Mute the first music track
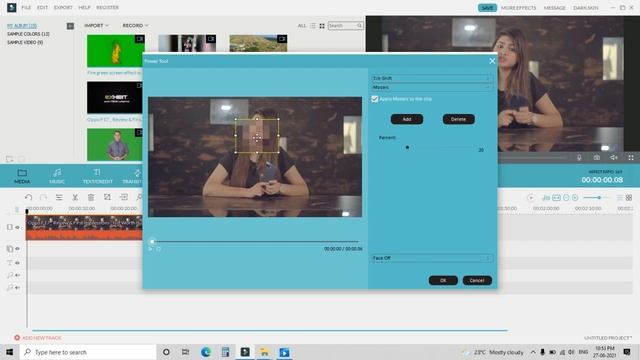This screenshot has width=640, height=360. click(18, 276)
